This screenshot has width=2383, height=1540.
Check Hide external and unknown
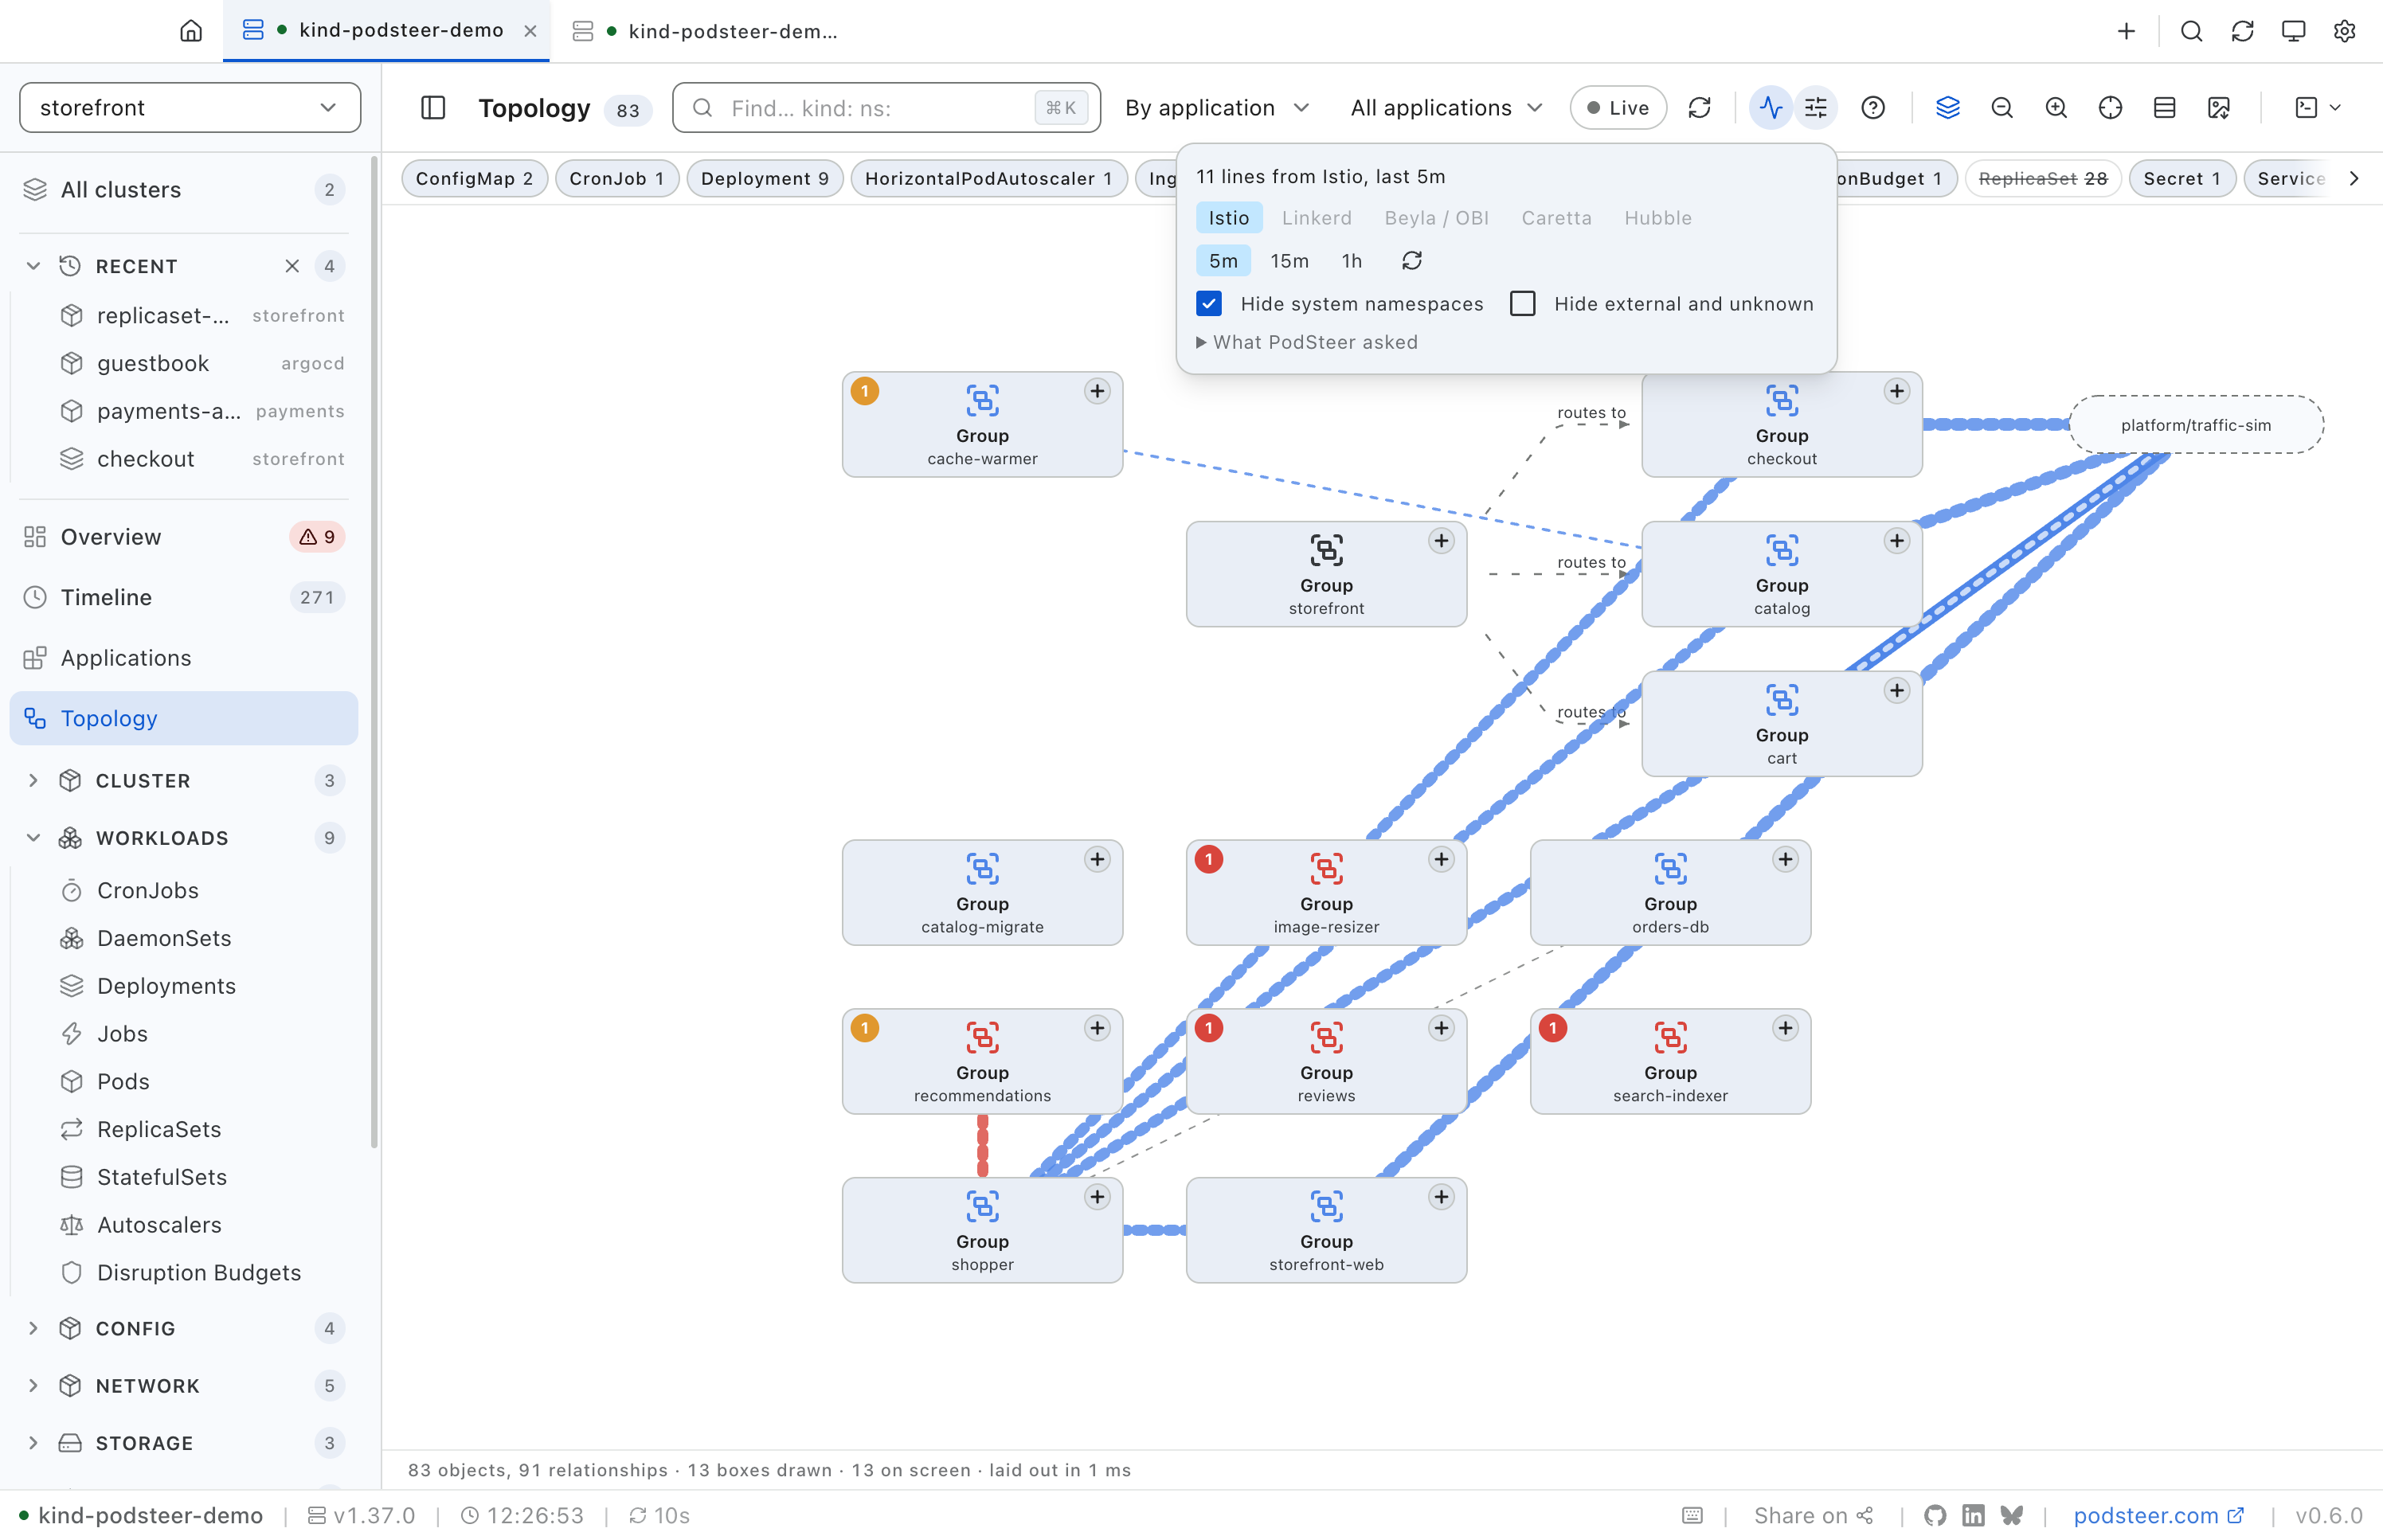click(x=1522, y=304)
